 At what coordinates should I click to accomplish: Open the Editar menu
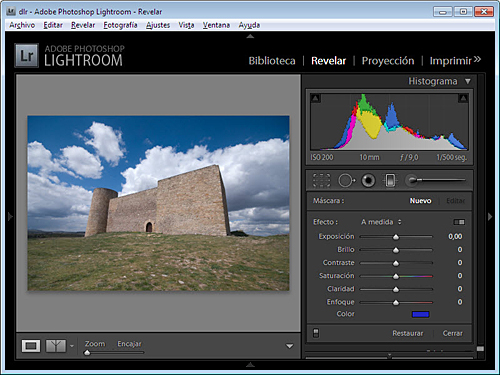(x=53, y=25)
